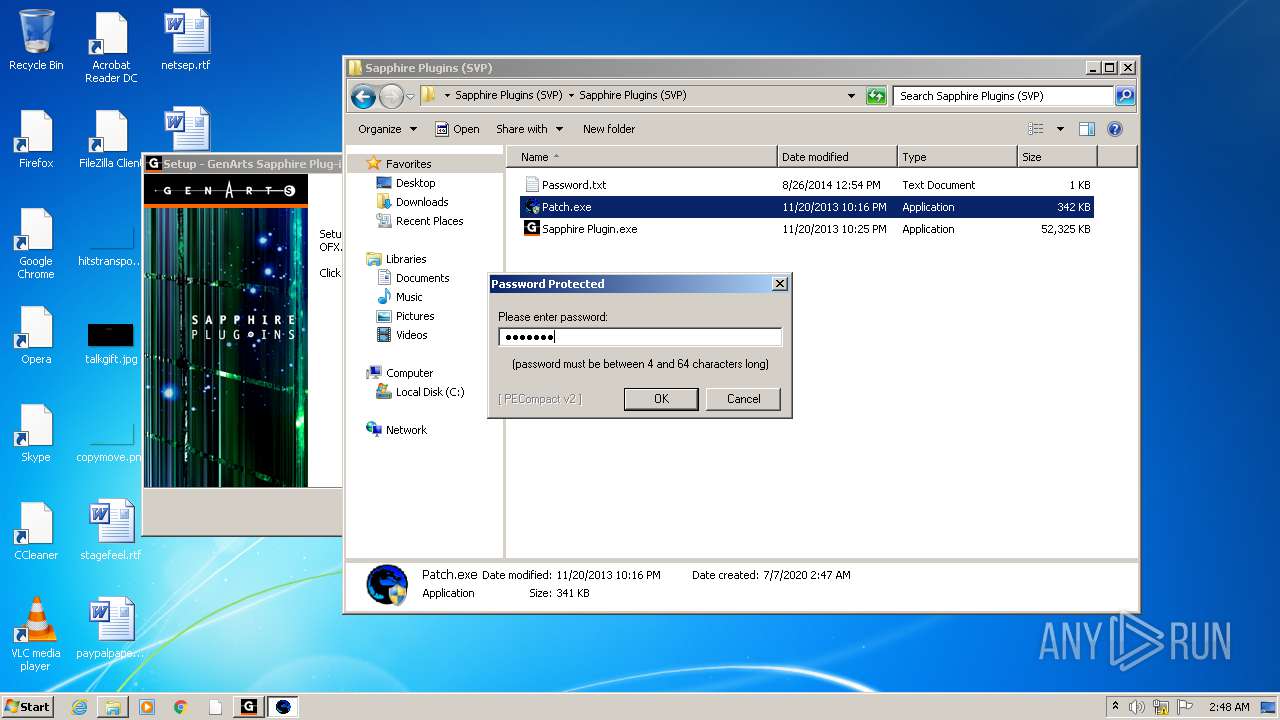
Task: Select Local Disk (C:)
Action: coord(430,392)
